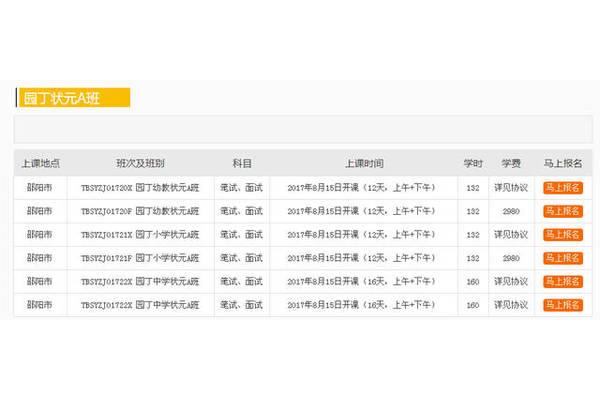Click the 学费 column header
The width and height of the screenshot is (600, 400).
(x=511, y=163)
